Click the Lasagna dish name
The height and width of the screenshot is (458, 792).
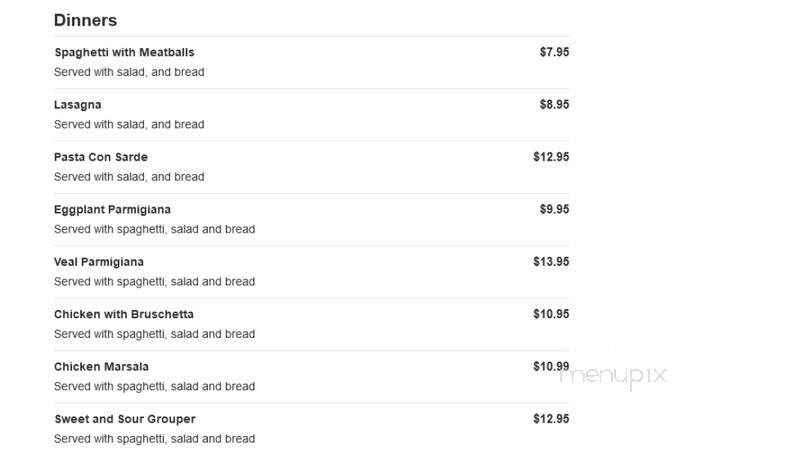pyautogui.click(x=78, y=105)
